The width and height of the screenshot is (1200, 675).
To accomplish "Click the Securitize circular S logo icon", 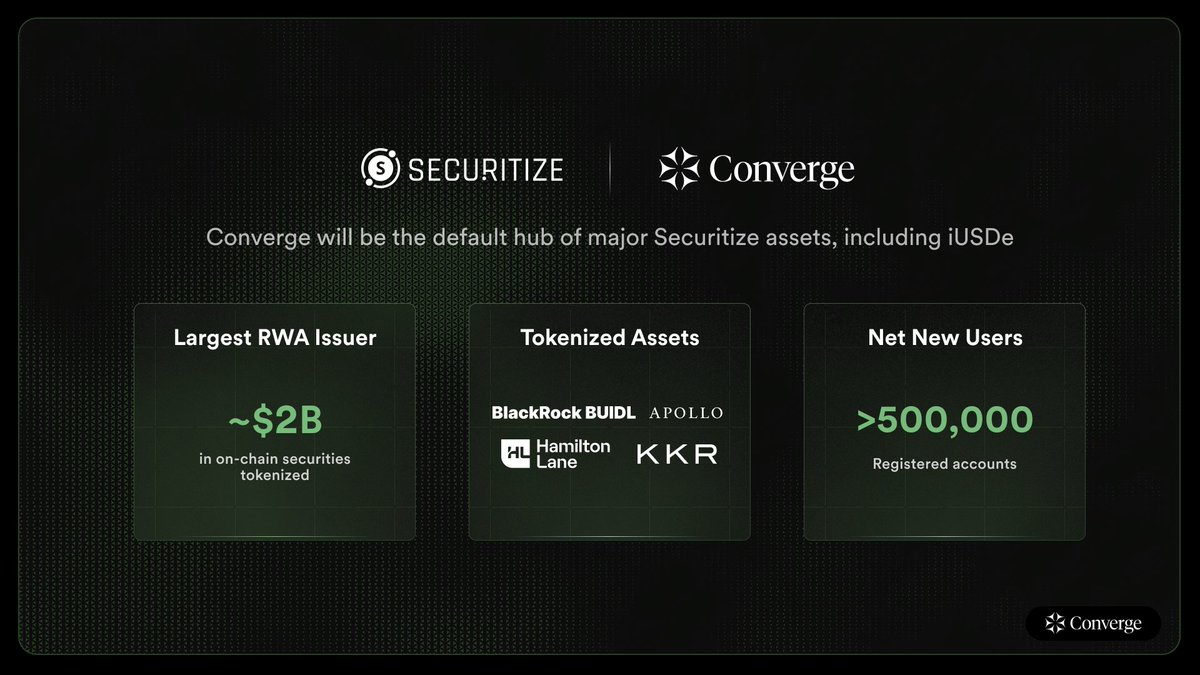I will pos(380,168).
